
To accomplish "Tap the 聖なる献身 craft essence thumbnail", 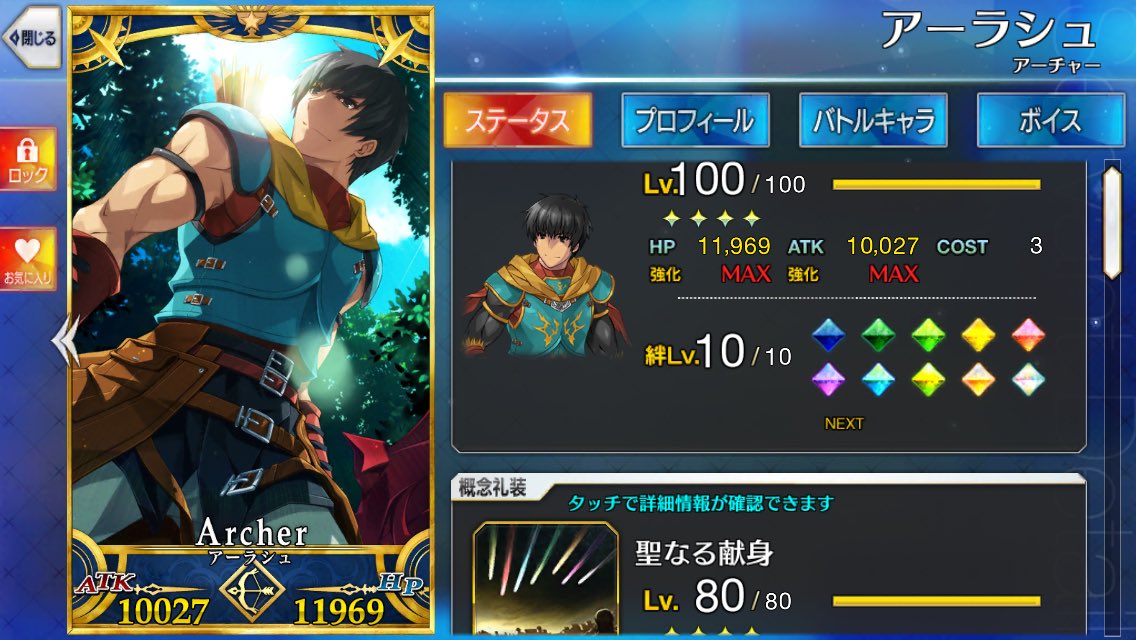I will (546, 578).
